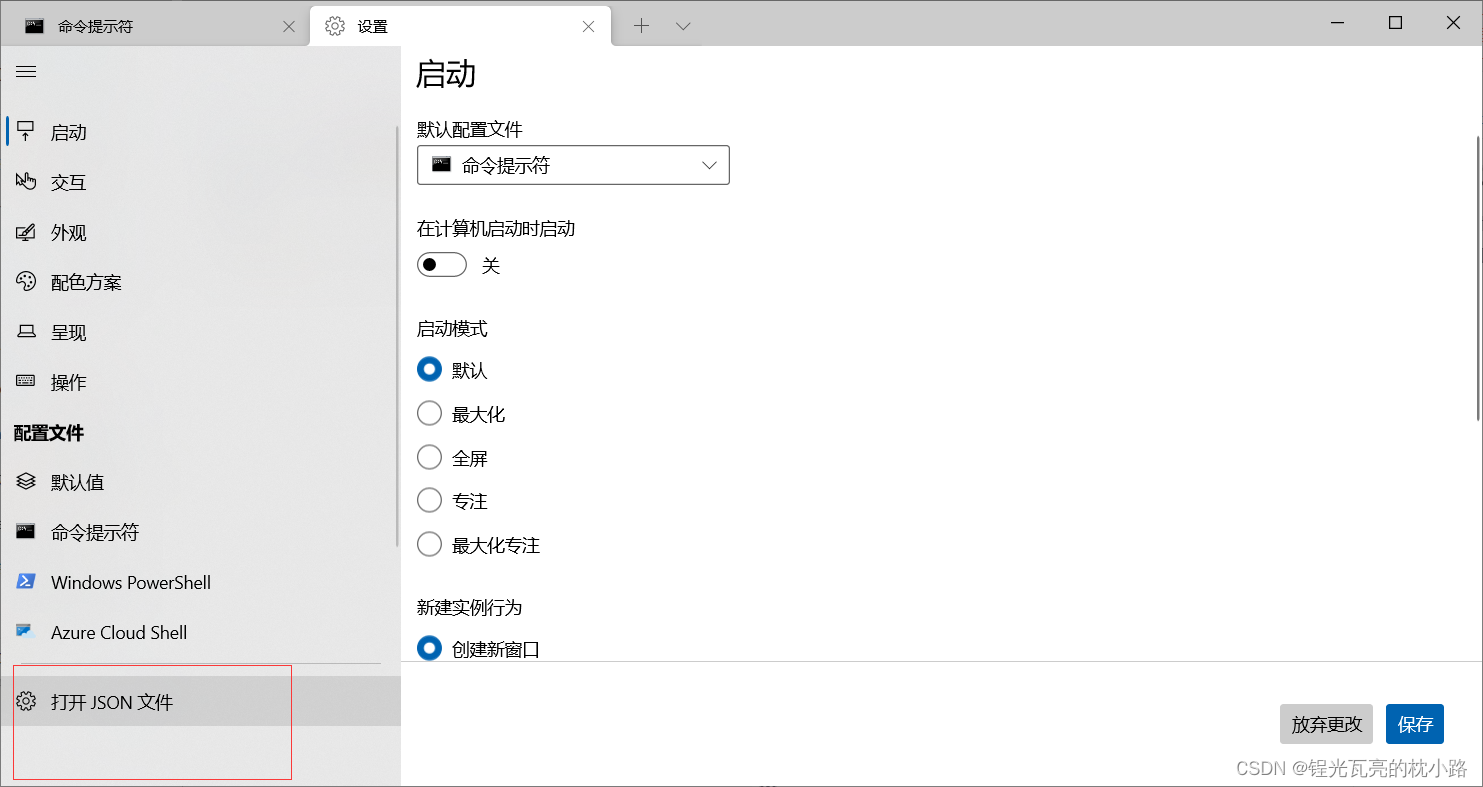Click the cmd icon on 命令提示符 tab
The height and width of the screenshot is (787, 1483).
34,26
